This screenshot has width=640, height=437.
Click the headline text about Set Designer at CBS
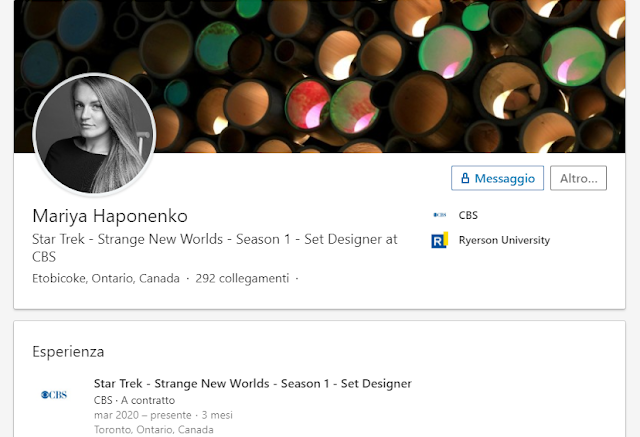pos(215,248)
